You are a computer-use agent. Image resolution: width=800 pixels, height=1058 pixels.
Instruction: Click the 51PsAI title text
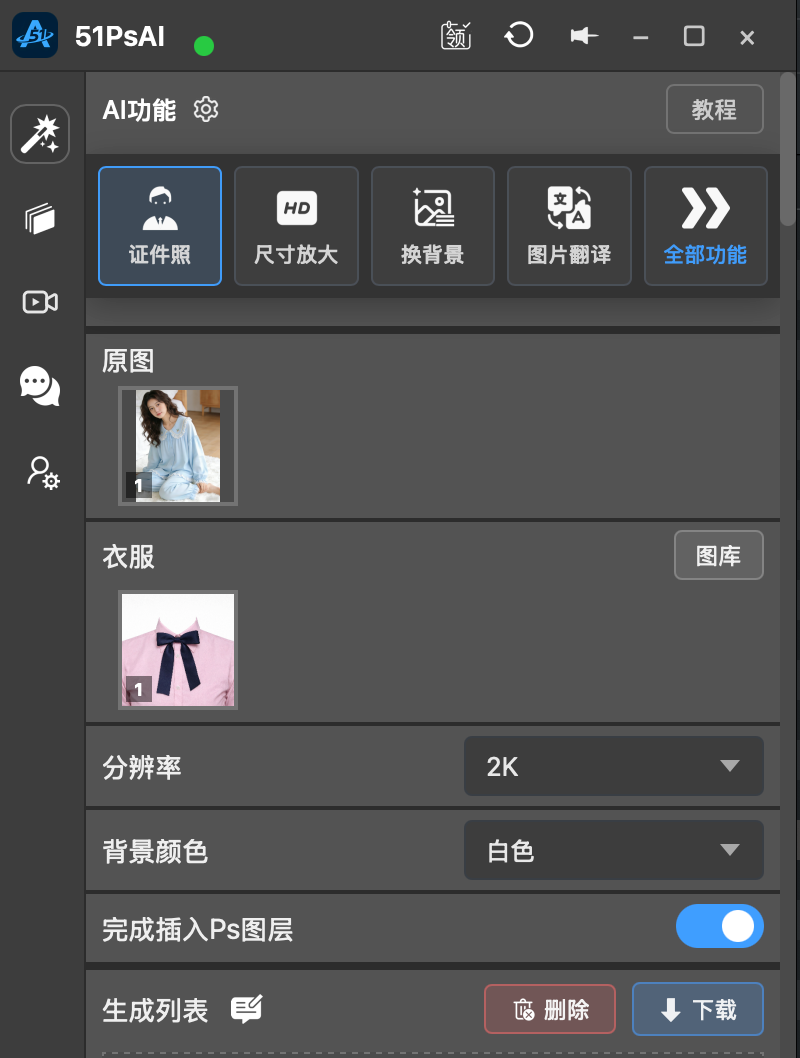click(120, 36)
